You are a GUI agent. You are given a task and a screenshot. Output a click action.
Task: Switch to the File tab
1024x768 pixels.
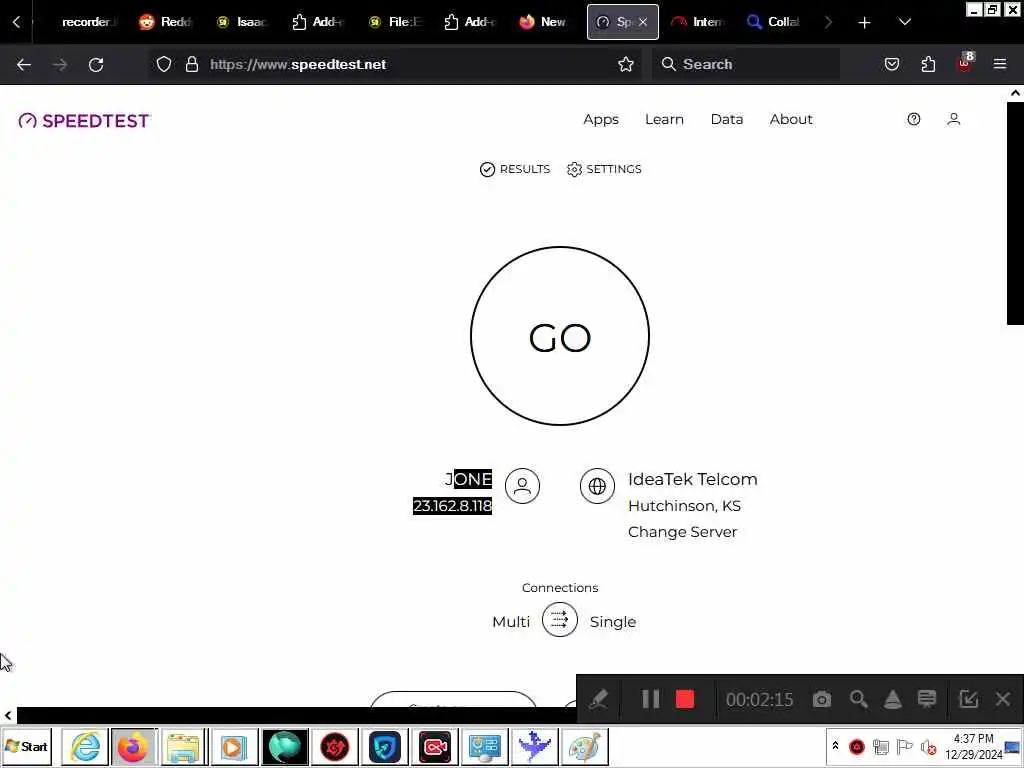pos(394,22)
